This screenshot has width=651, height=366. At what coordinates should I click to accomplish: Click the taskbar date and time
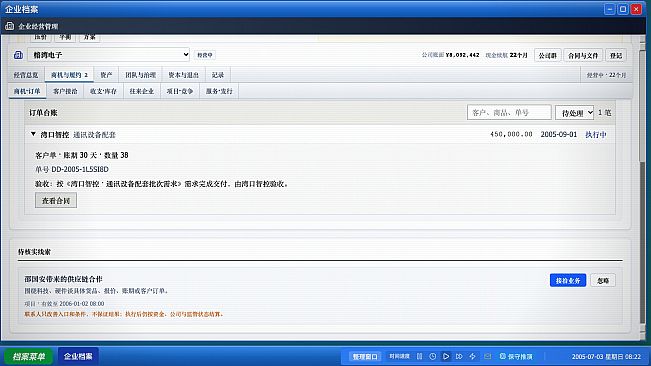click(x=606, y=356)
